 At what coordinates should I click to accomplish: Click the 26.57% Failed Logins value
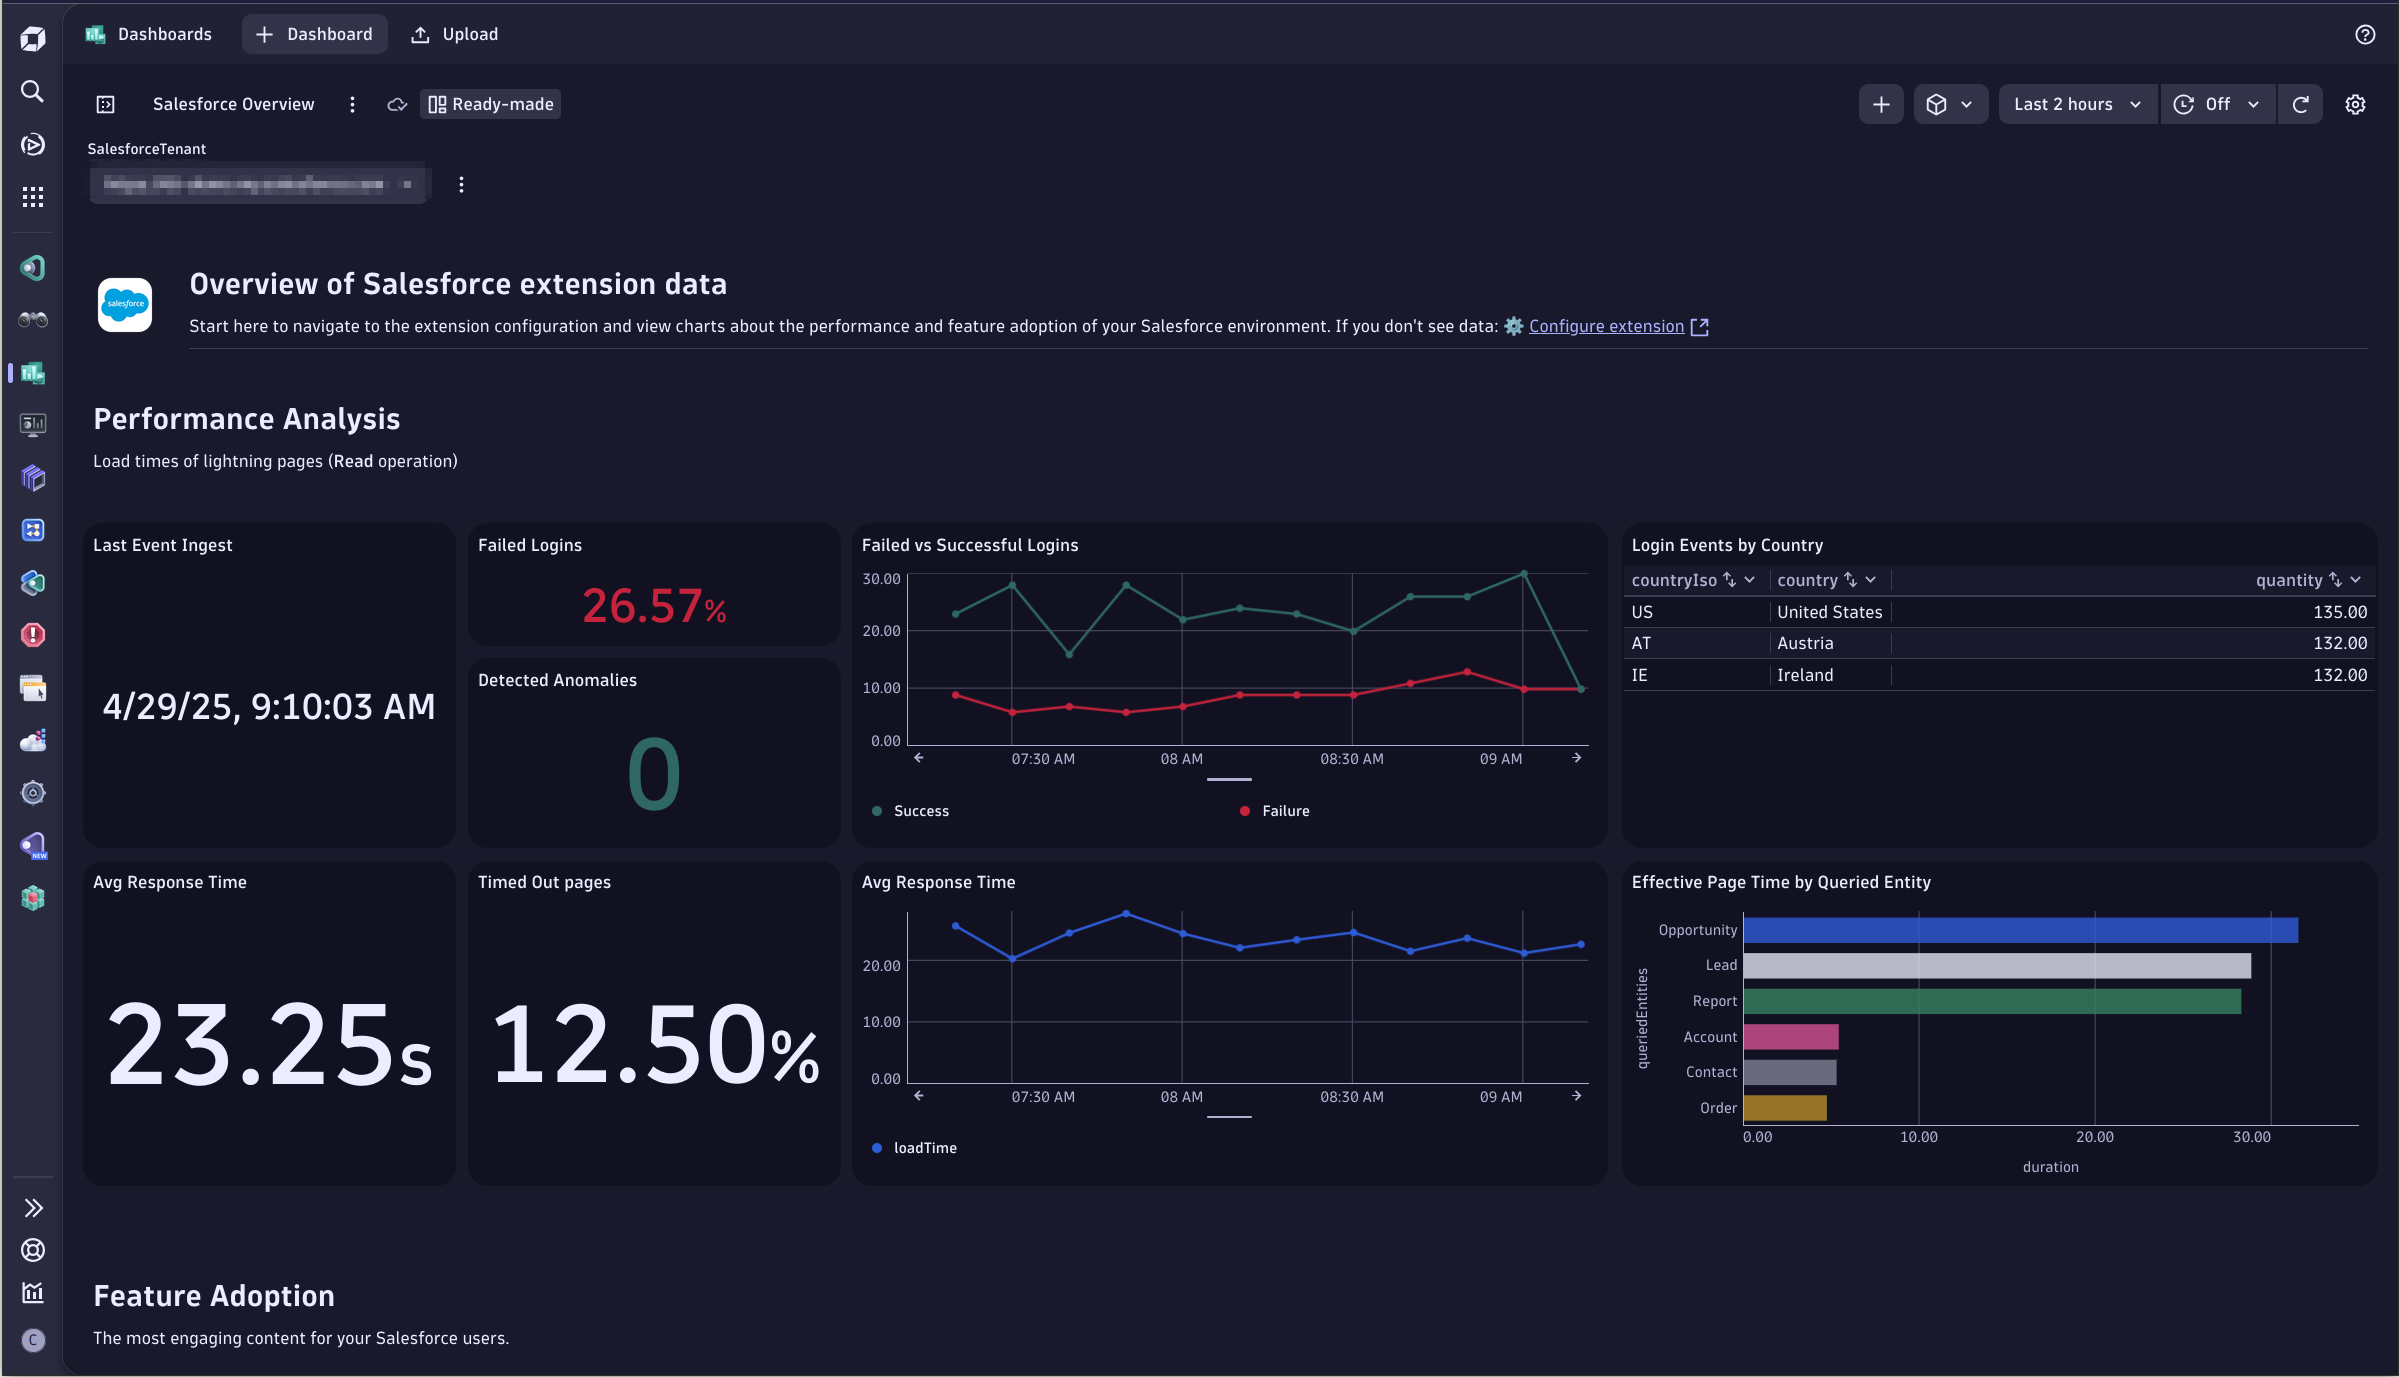pos(654,606)
